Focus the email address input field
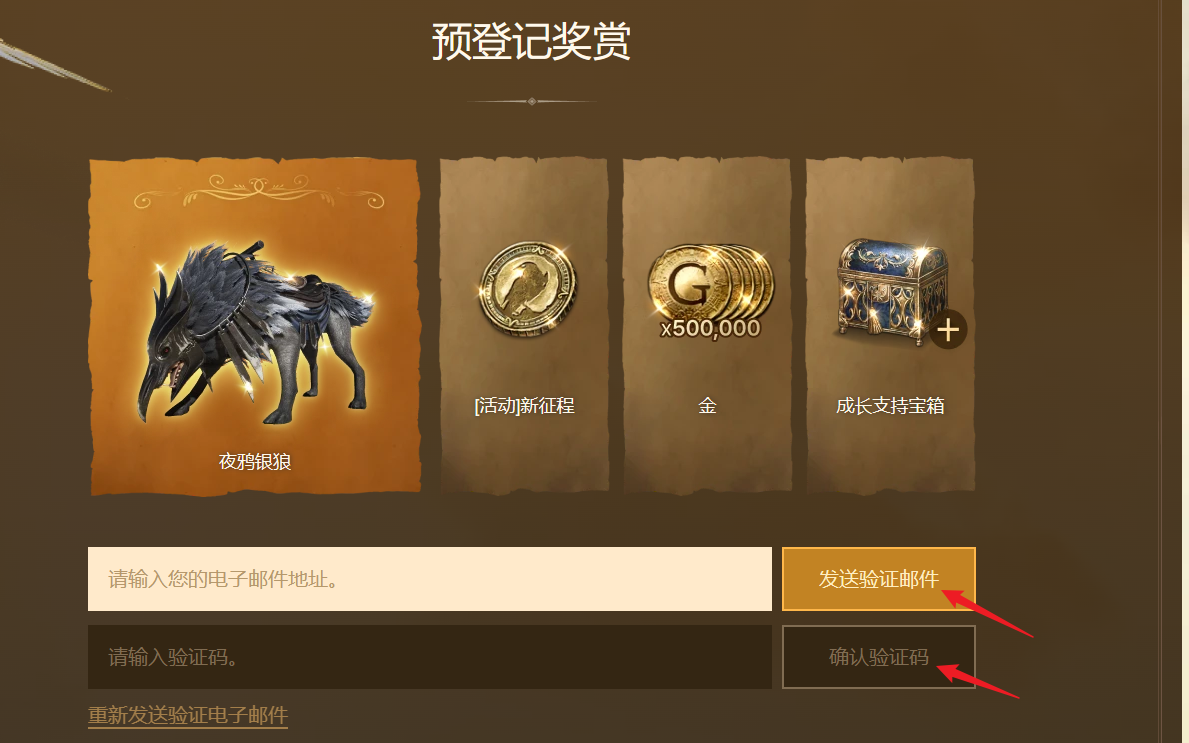The width and height of the screenshot is (1189, 743). click(430, 579)
